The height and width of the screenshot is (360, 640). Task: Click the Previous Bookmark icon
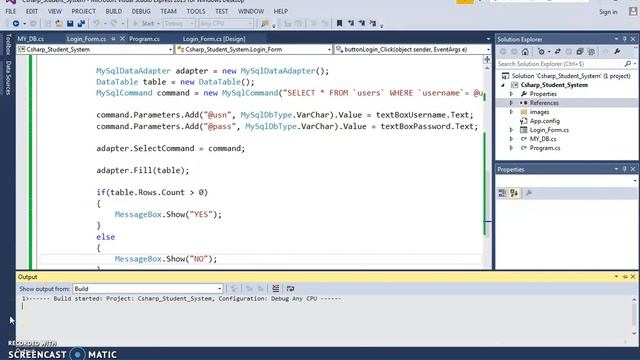[x=351, y=23]
